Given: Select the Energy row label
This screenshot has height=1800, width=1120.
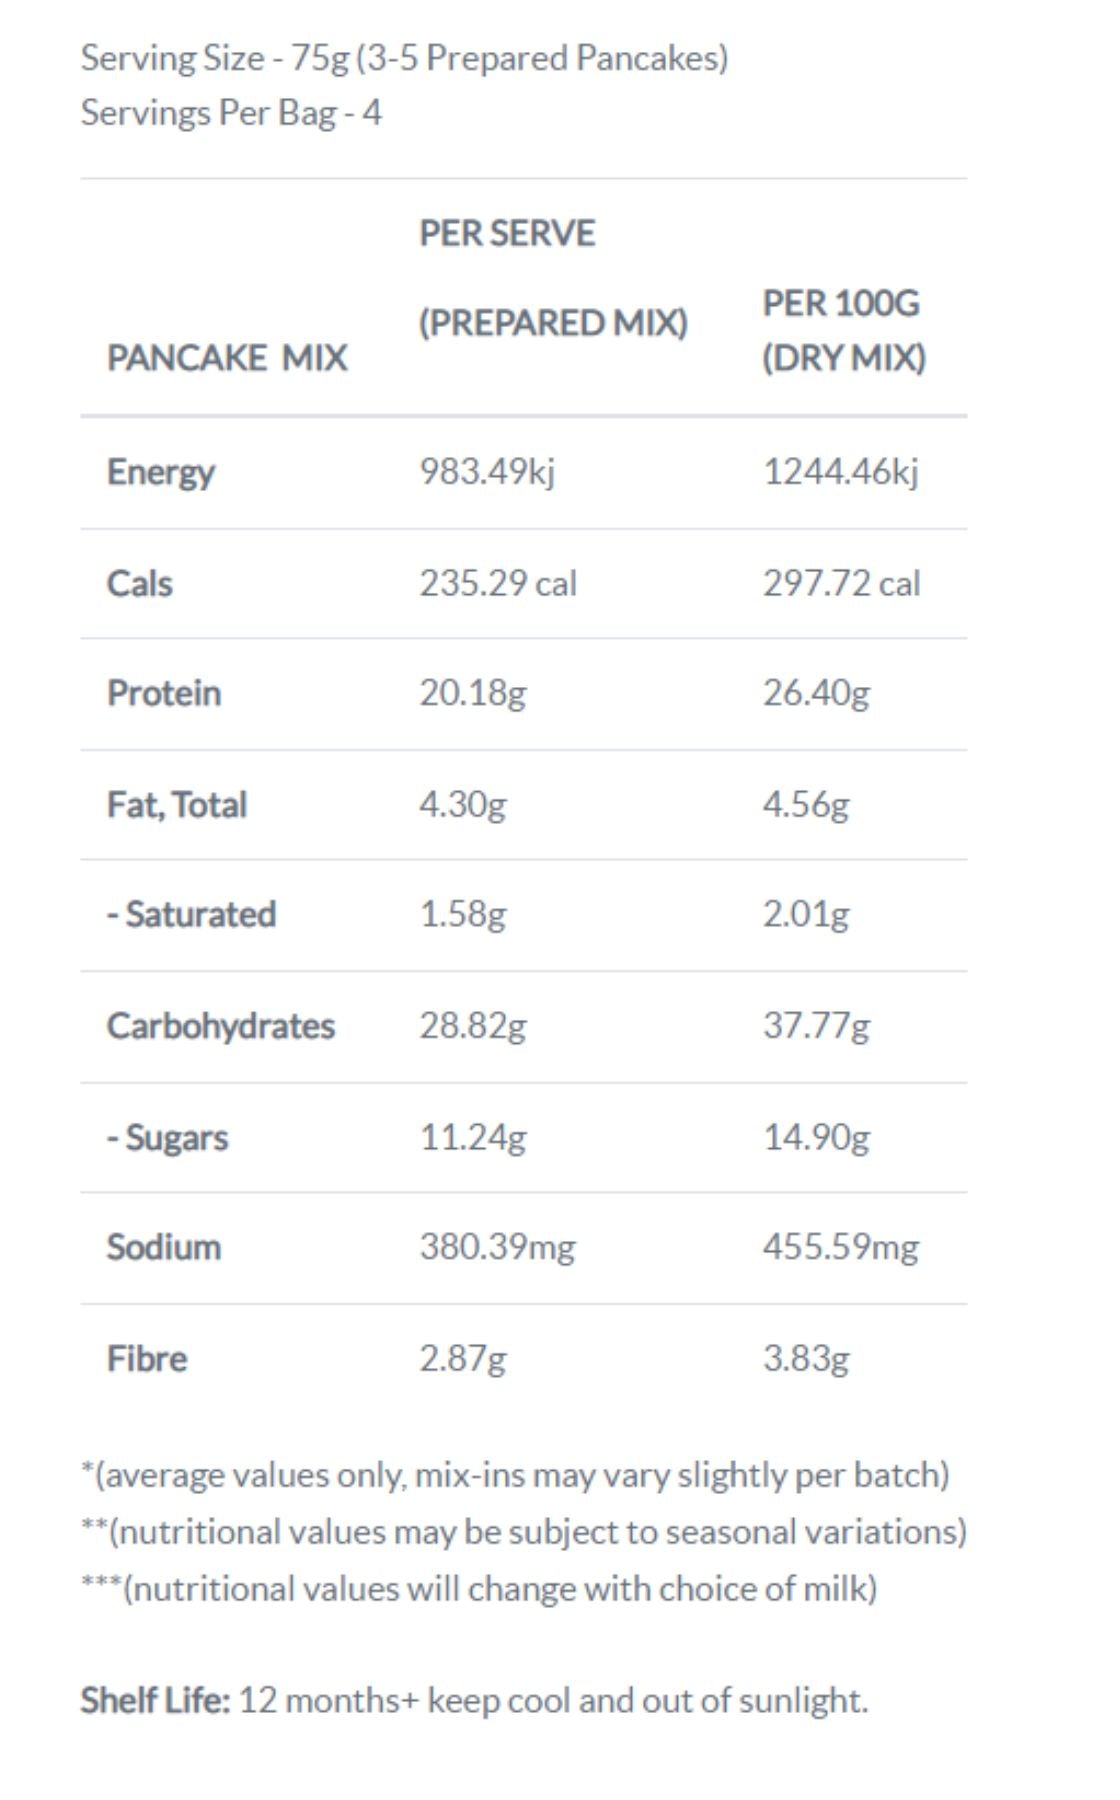Looking at the screenshot, I should tap(160, 472).
